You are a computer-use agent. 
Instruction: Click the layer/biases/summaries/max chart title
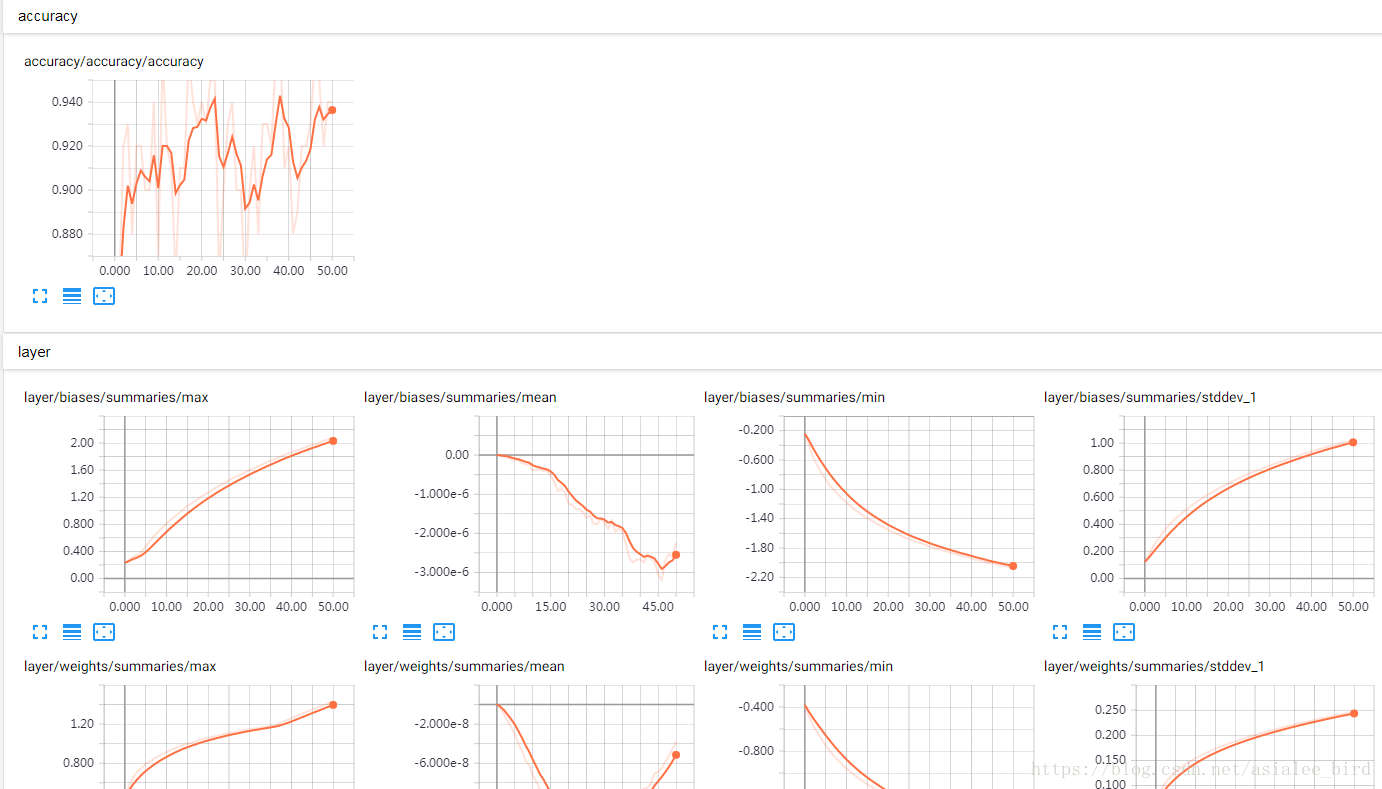click(x=116, y=398)
